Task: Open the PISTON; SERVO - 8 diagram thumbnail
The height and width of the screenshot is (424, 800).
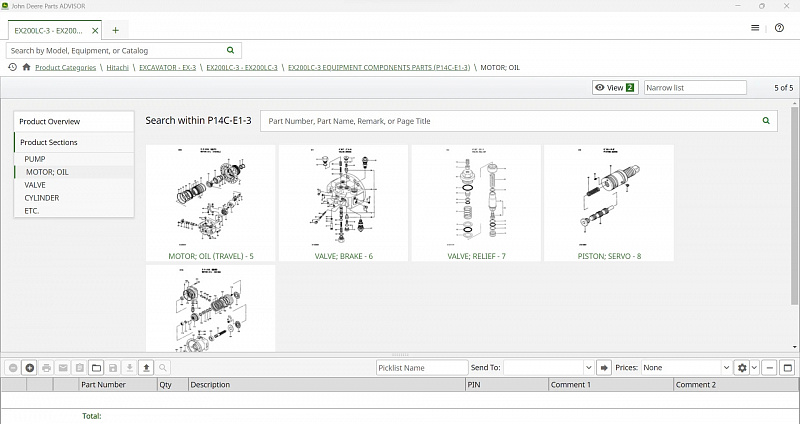Action: (609, 203)
